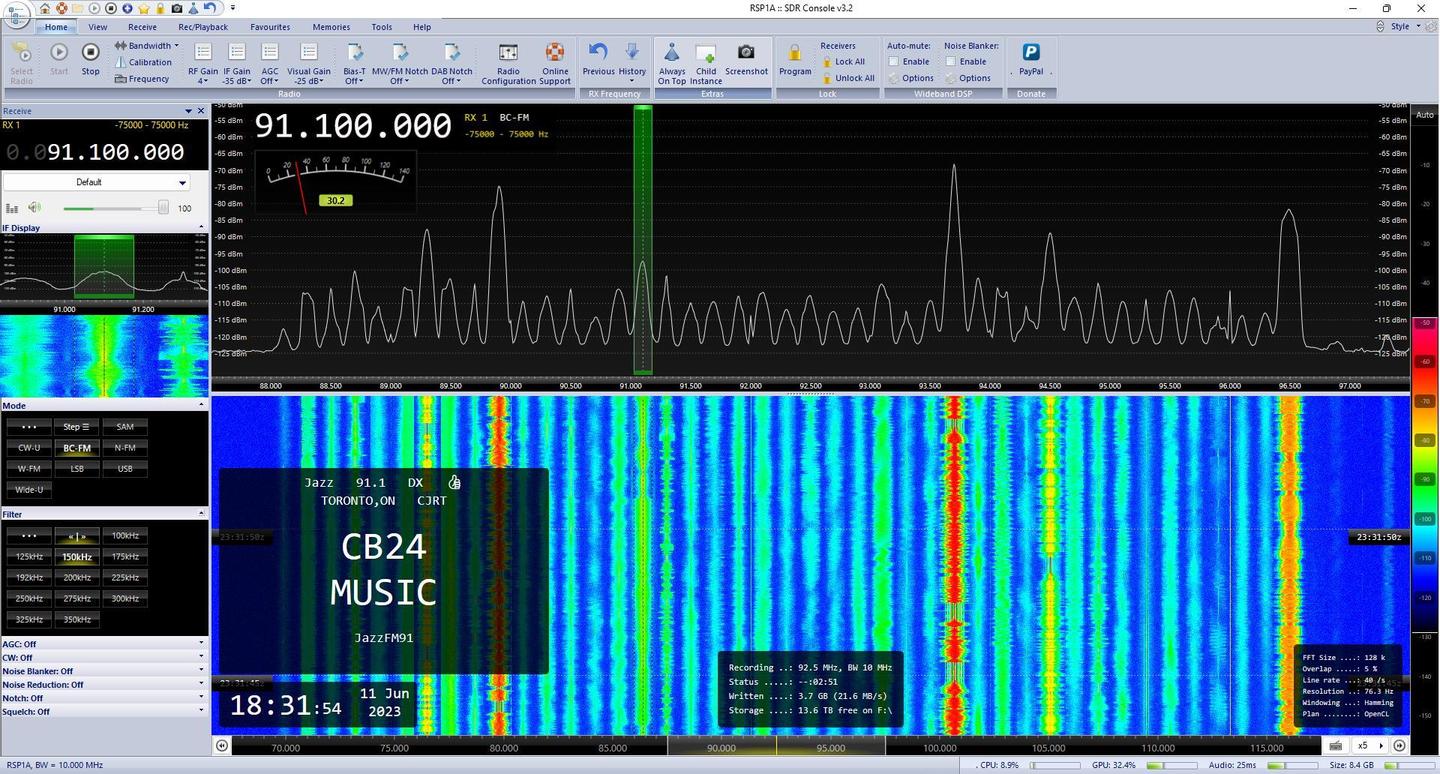Viewport: 1440px width, 774px height.
Task: Click Lock All receivers
Action: point(844,62)
